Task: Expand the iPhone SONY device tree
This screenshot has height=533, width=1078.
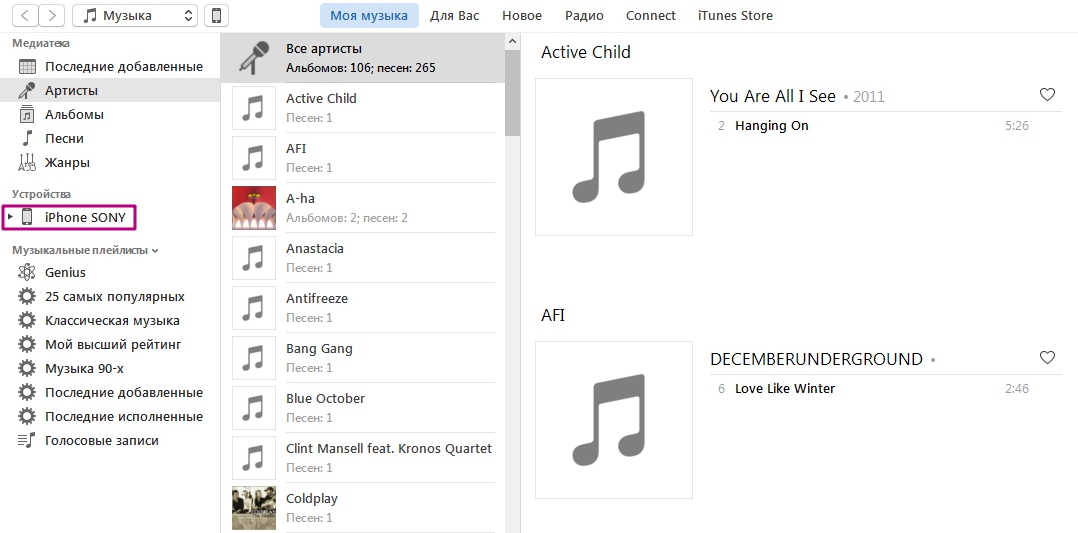Action: (x=10, y=217)
